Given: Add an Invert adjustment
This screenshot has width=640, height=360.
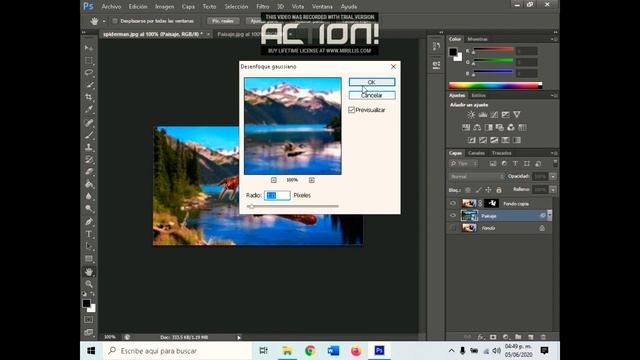Looking at the screenshot, I should click(471, 140).
